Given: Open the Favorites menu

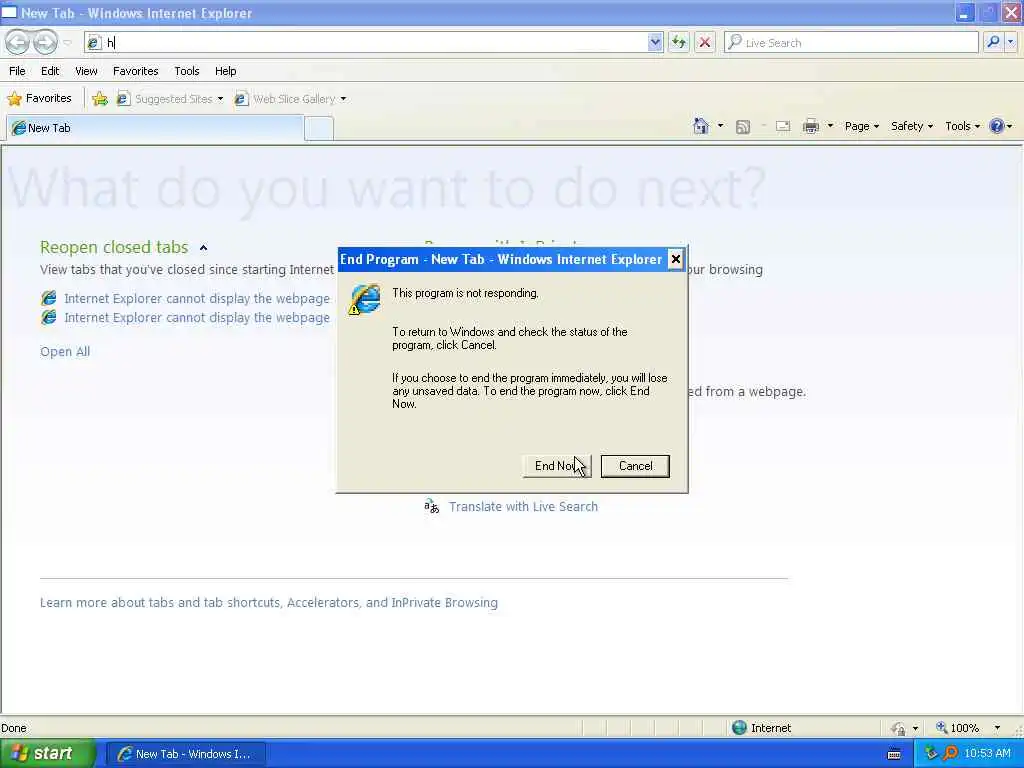Looking at the screenshot, I should point(135,71).
